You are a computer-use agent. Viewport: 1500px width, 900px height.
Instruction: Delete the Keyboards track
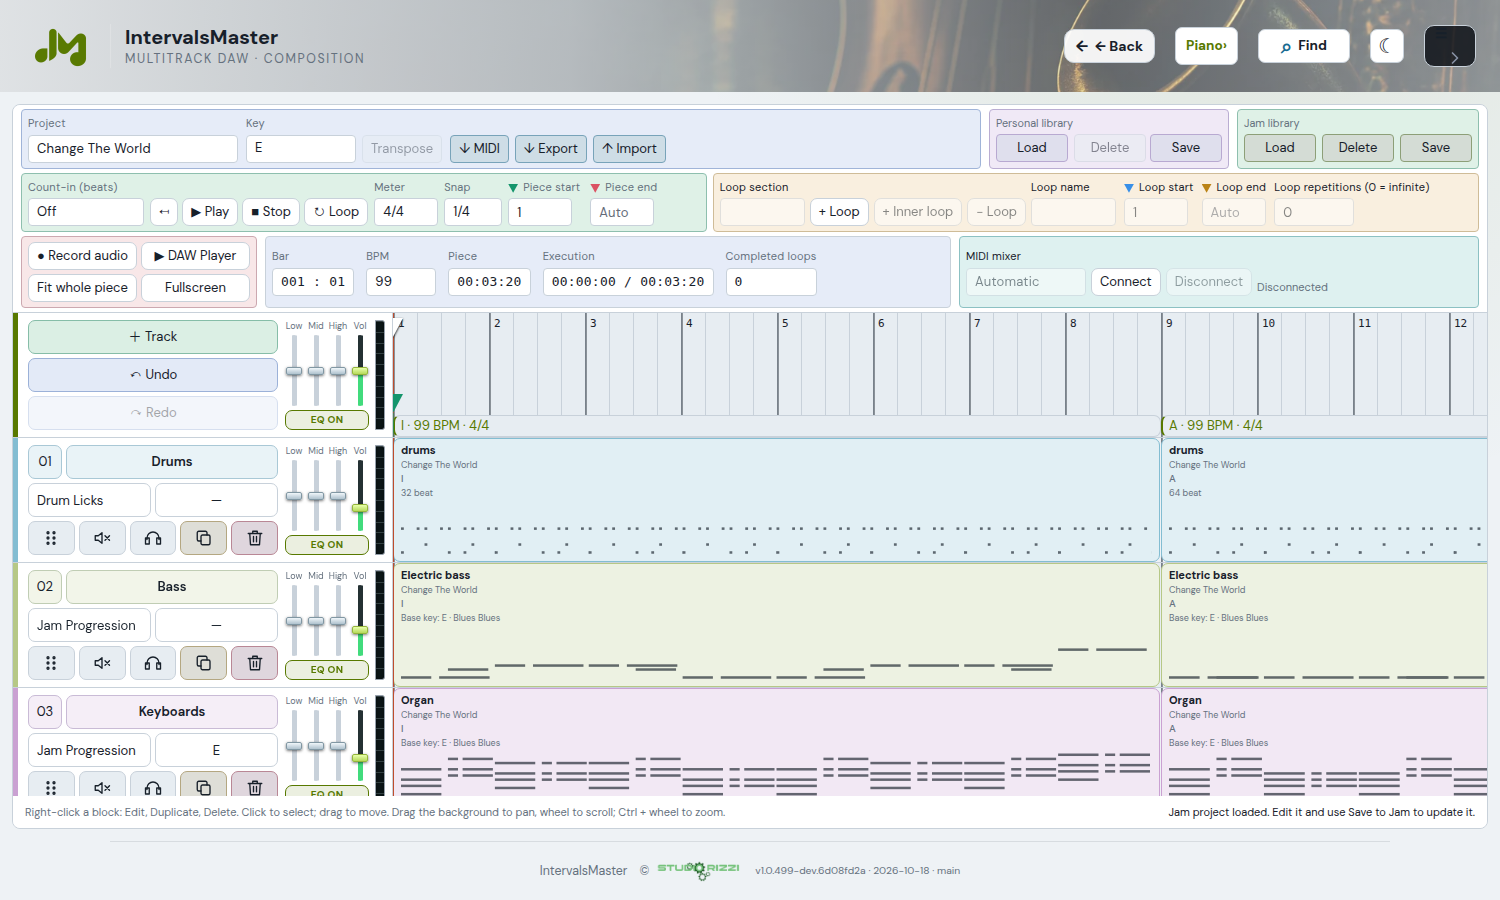pos(254,785)
